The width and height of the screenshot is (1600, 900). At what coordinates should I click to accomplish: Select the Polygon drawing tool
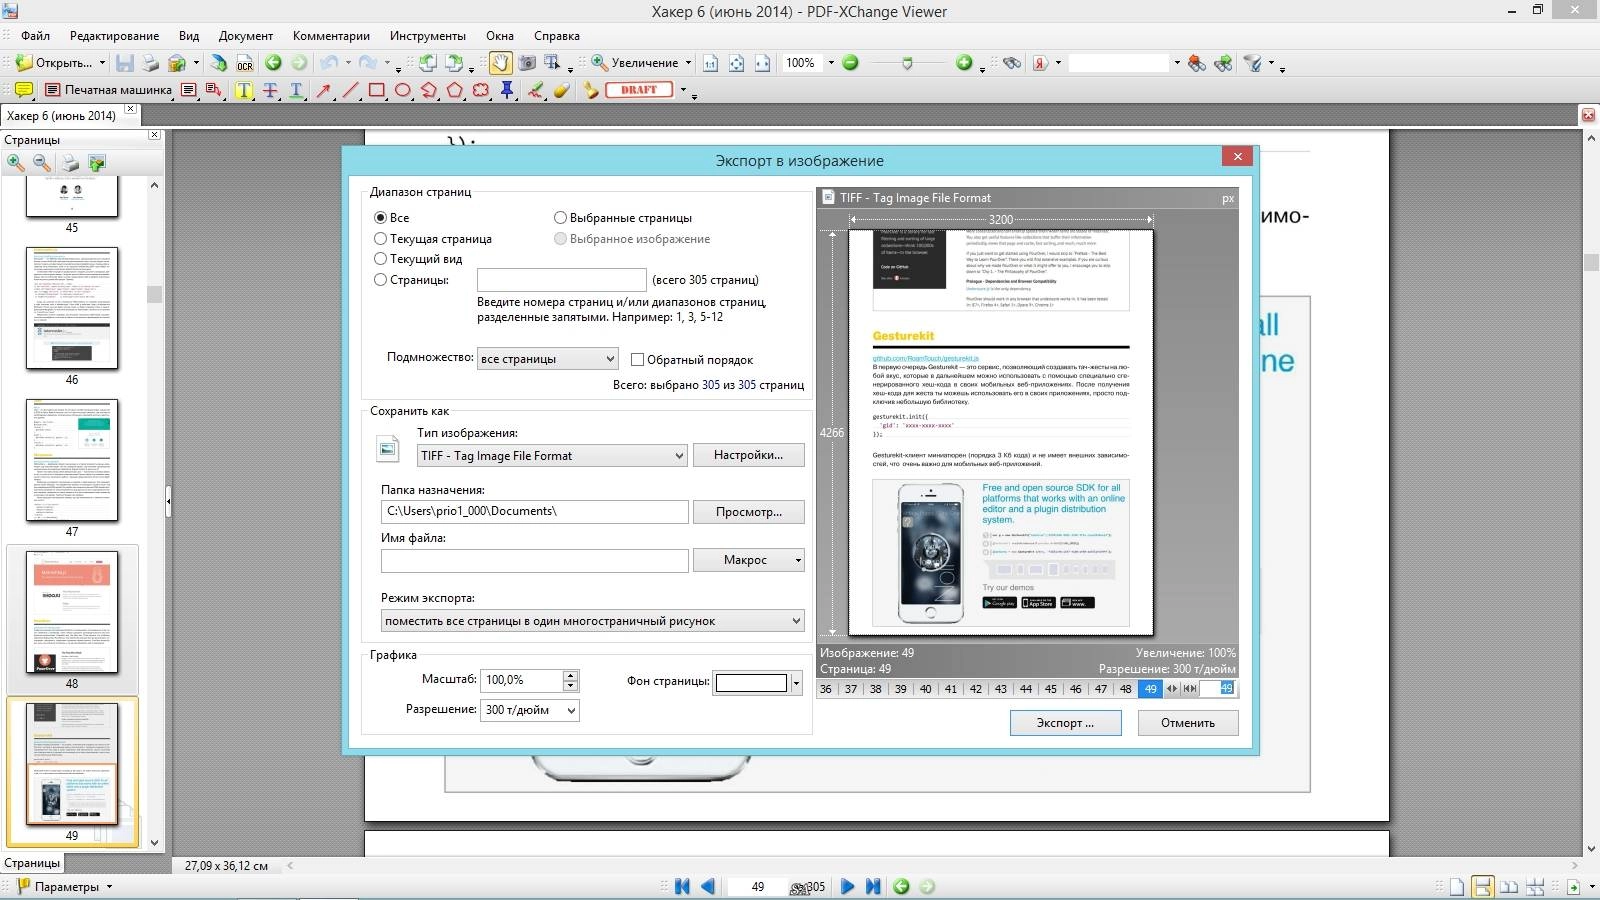tap(455, 90)
